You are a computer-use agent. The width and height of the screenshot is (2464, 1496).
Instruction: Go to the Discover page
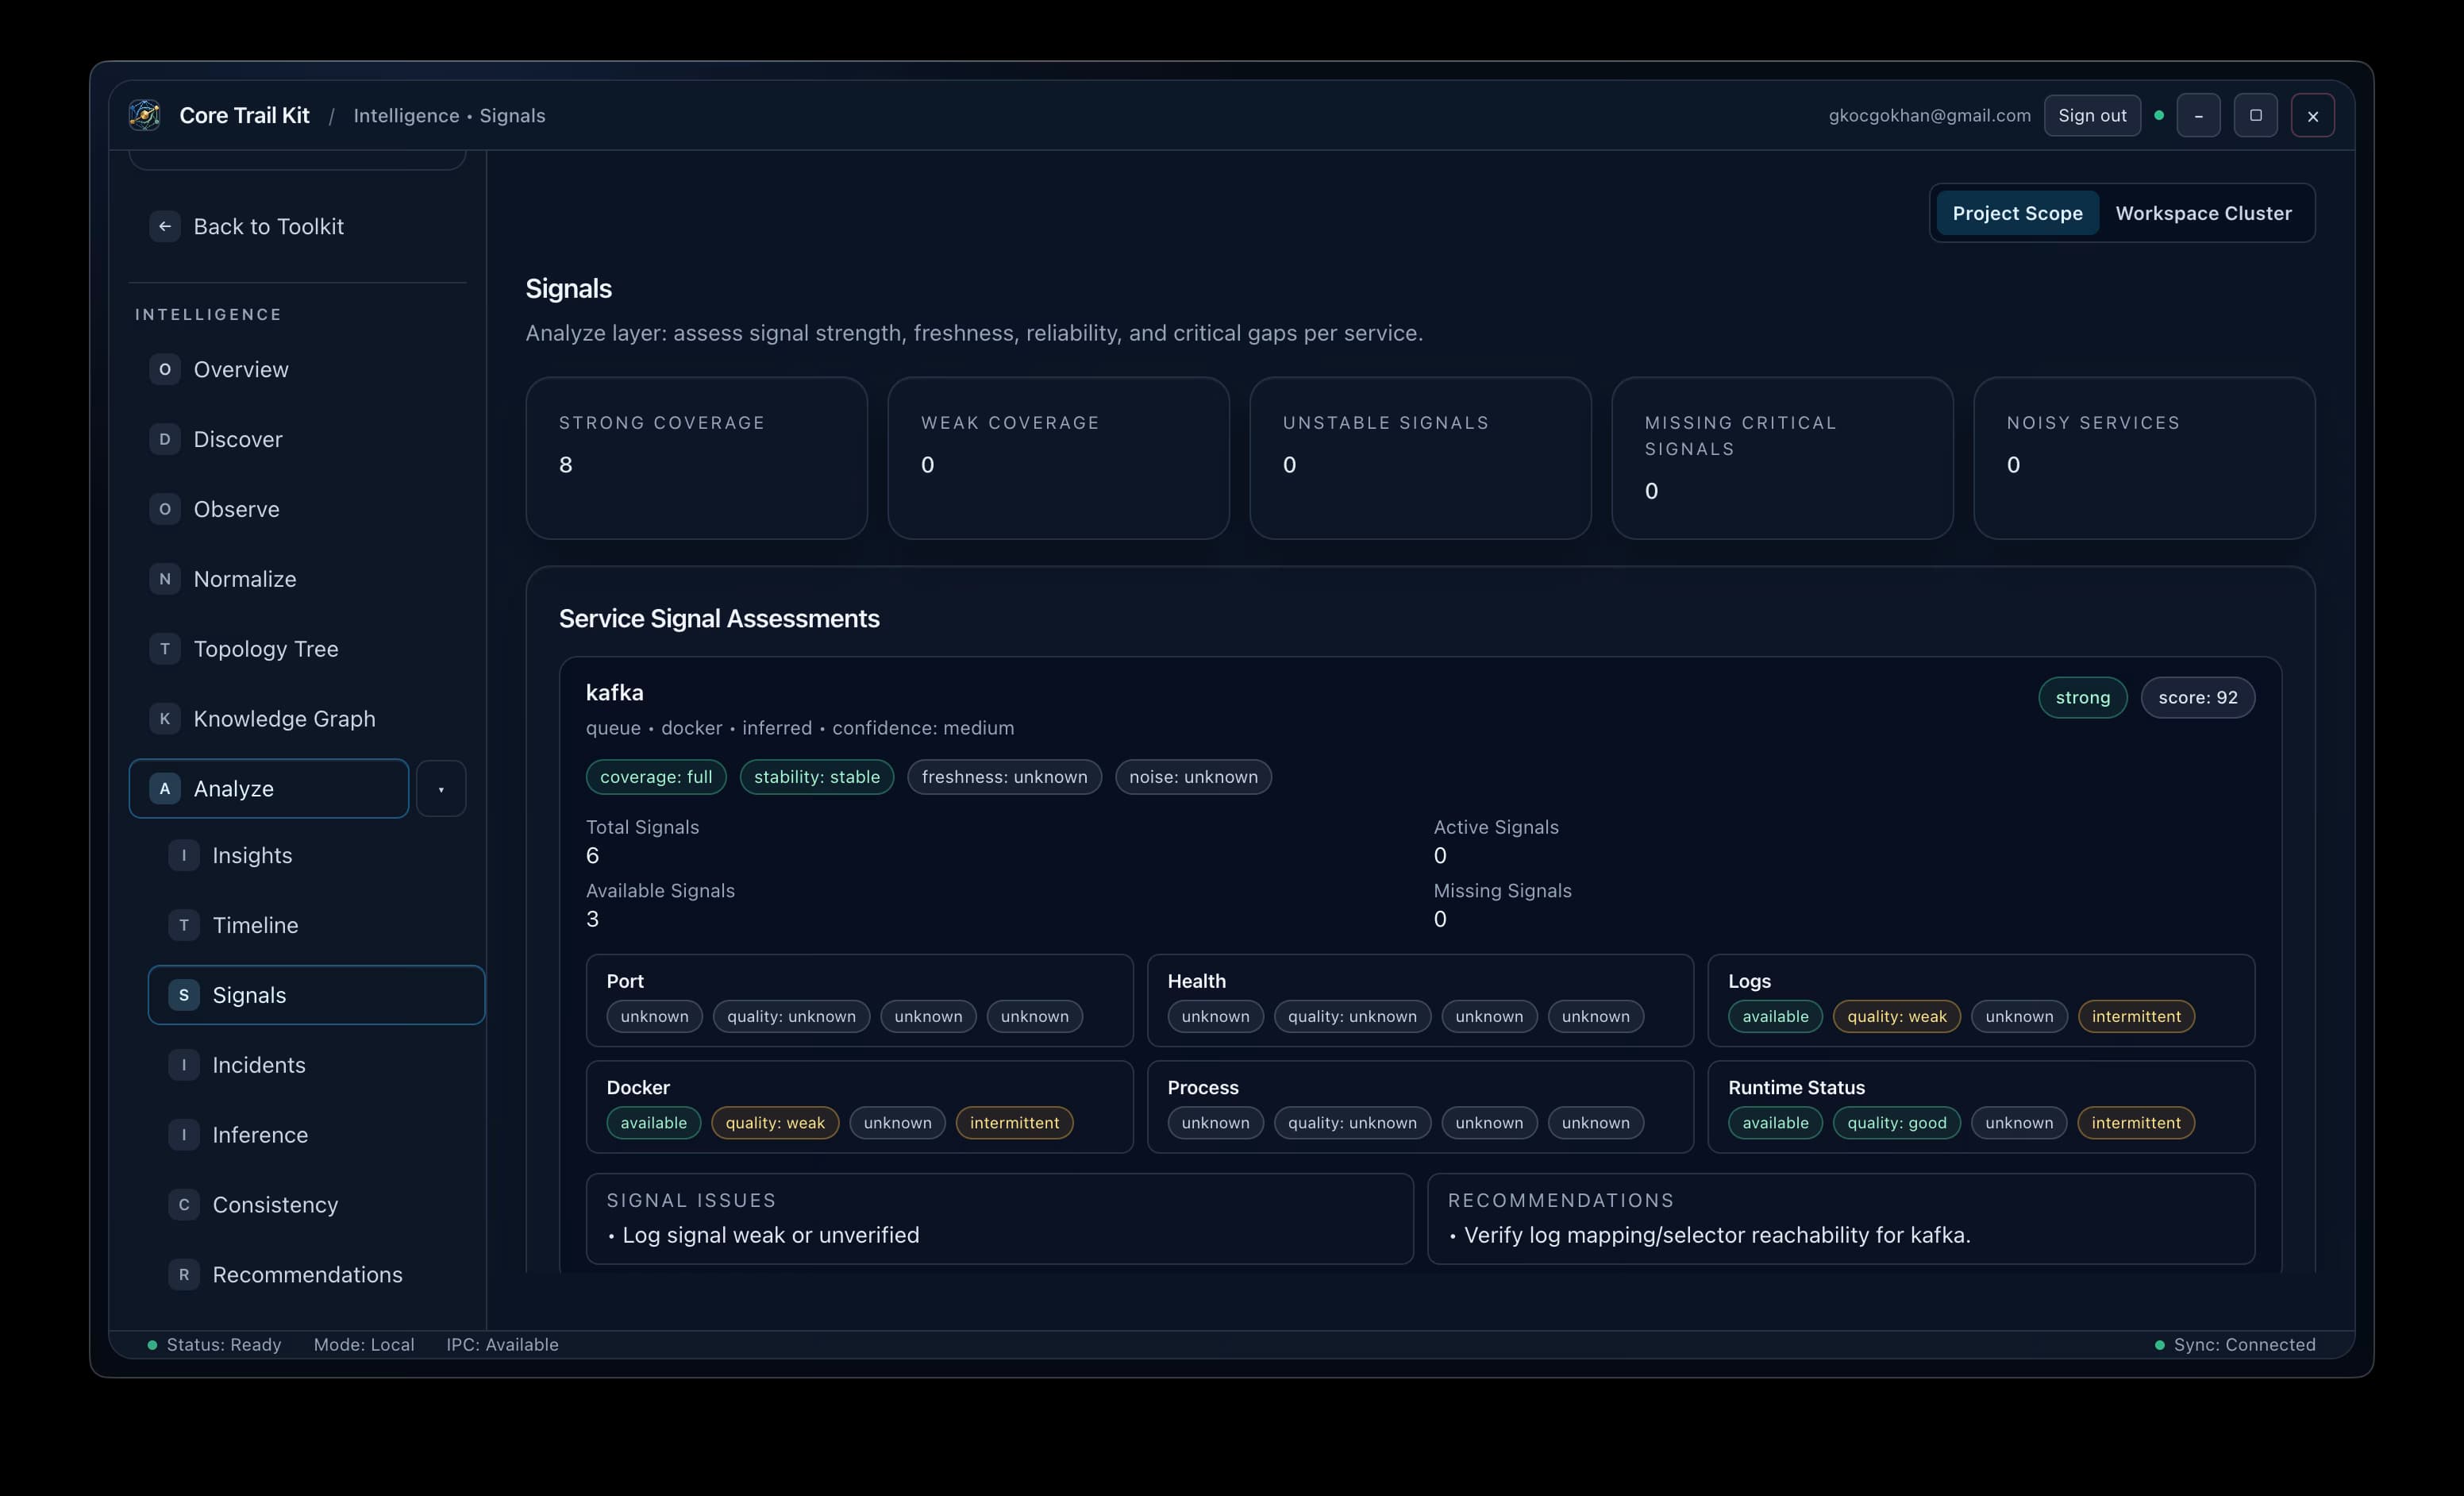(298, 439)
